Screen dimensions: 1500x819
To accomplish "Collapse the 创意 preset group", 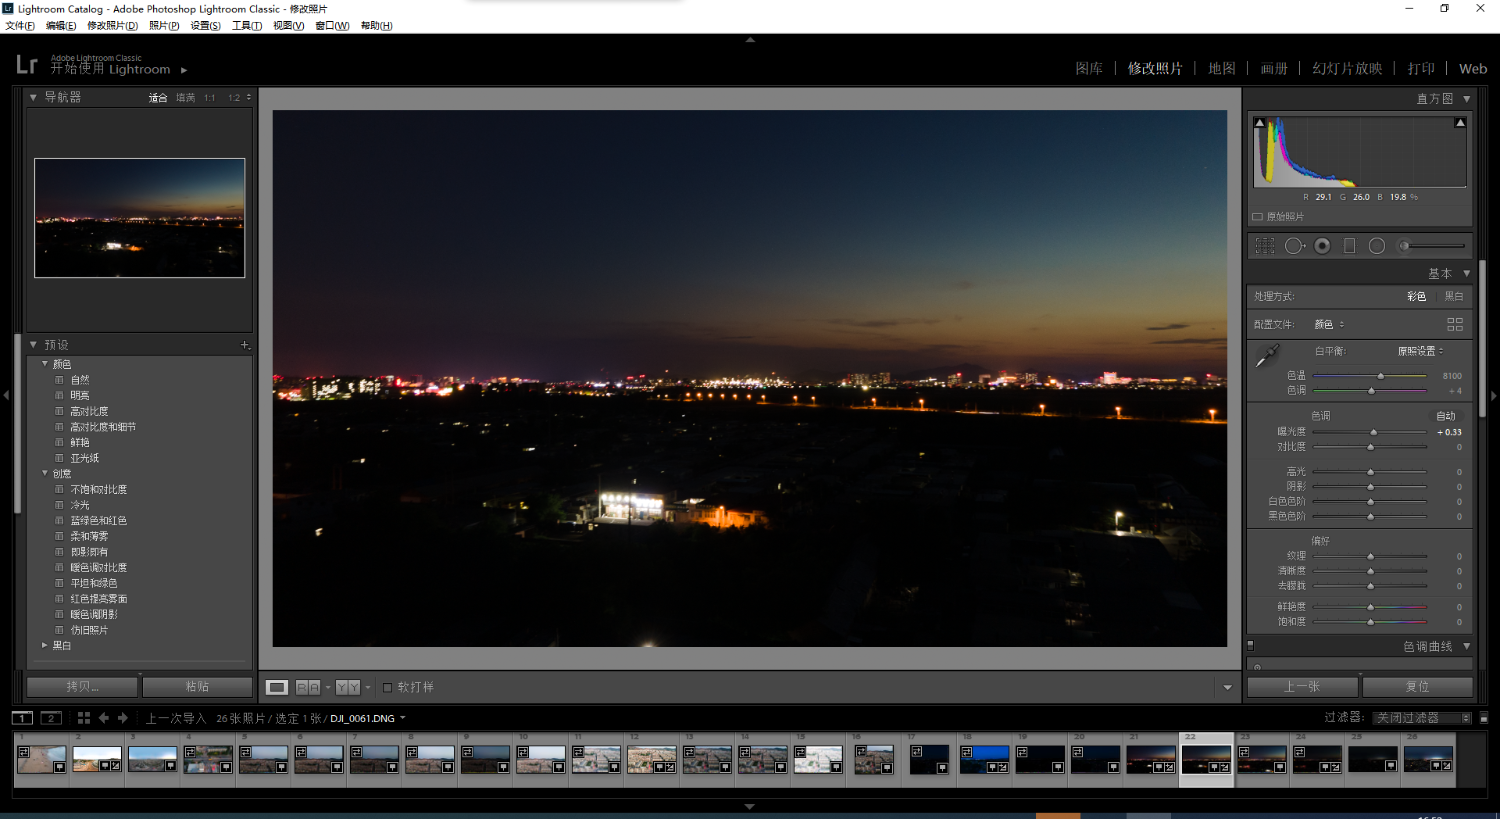I will coord(45,473).
